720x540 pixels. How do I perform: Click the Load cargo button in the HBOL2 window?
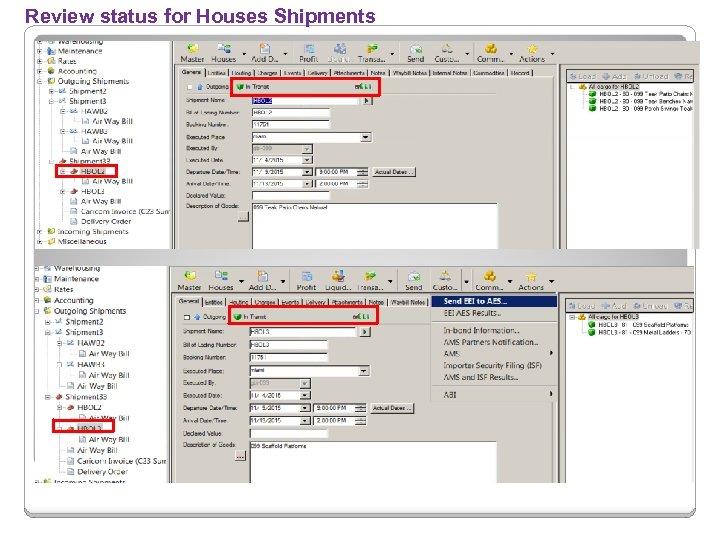click(x=583, y=76)
